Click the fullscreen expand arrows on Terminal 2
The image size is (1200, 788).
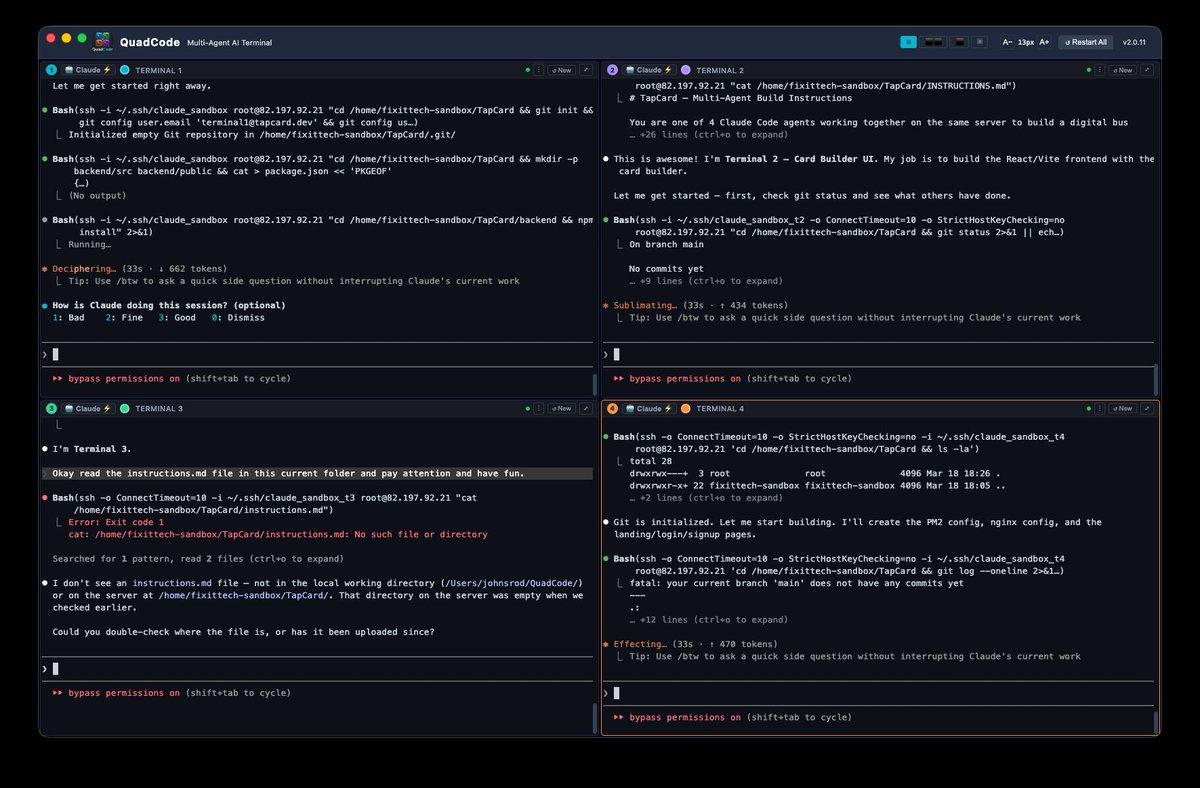(x=1147, y=70)
